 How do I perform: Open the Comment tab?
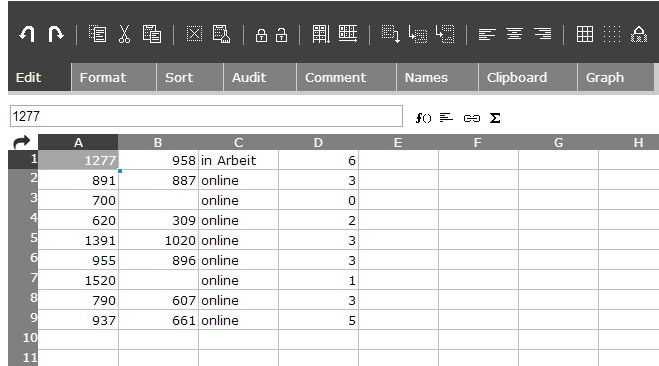[346, 77]
